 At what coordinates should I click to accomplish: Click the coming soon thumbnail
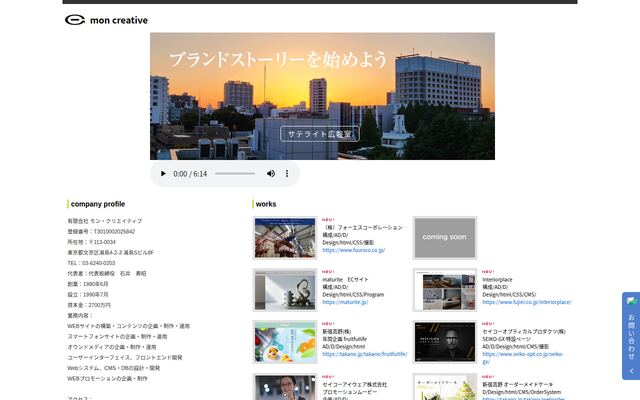pyautogui.click(x=444, y=238)
